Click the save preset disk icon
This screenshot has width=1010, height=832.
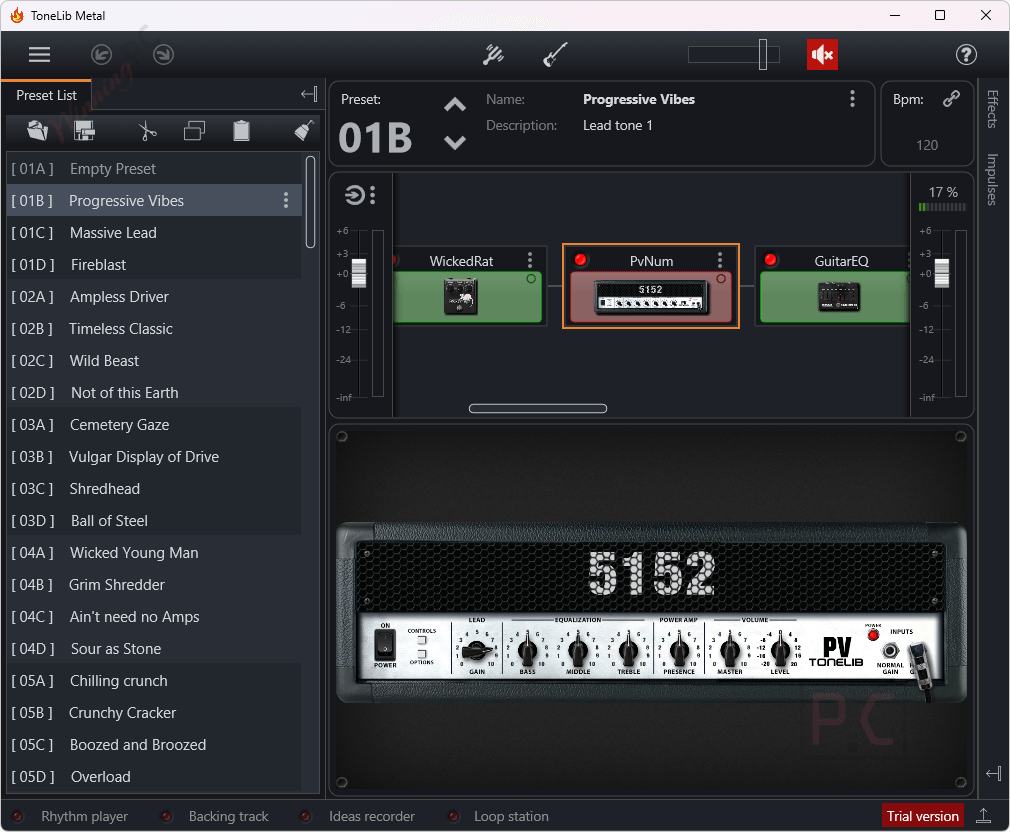coord(84,131)
